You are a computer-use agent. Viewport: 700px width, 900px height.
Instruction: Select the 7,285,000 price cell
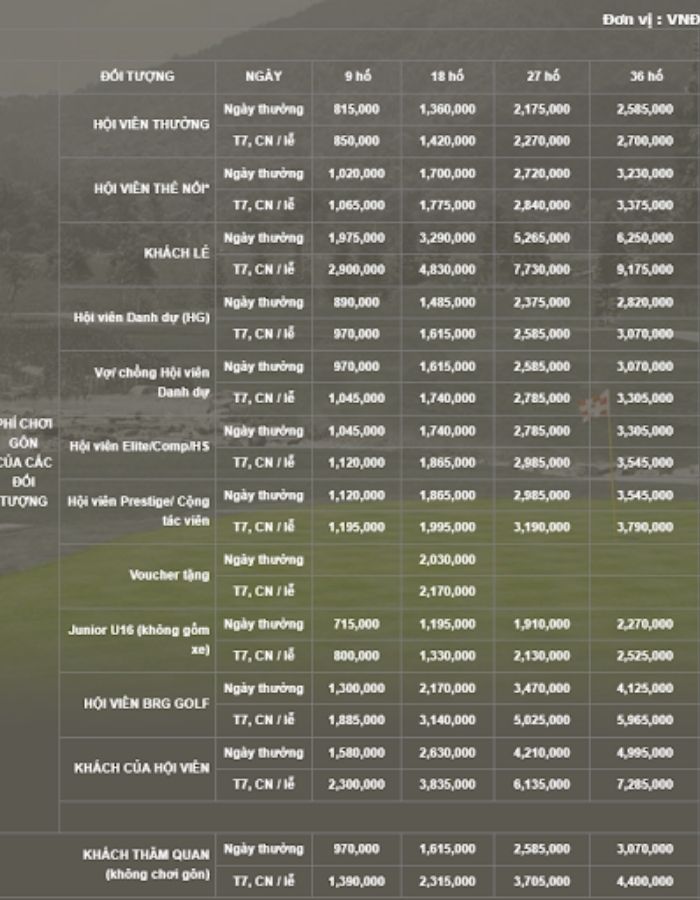point(645,784)
